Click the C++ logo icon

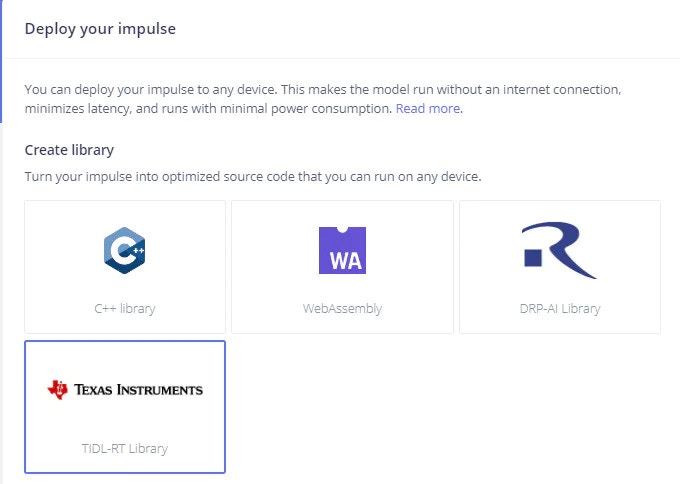tap(124, 250)
